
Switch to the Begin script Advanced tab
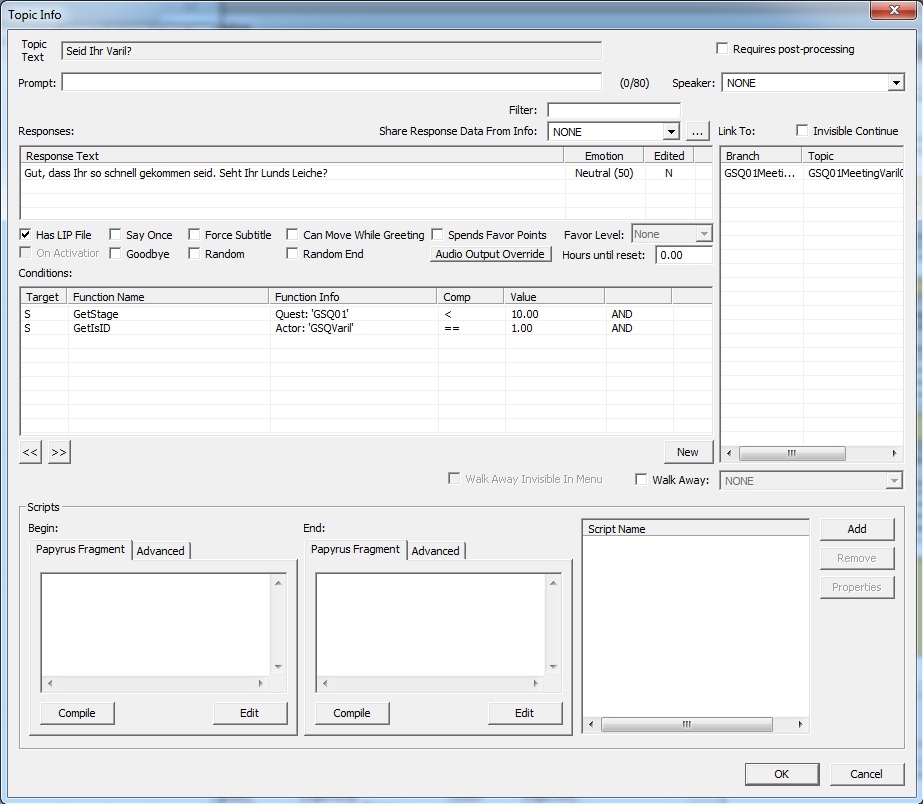[x=160, y=551]
